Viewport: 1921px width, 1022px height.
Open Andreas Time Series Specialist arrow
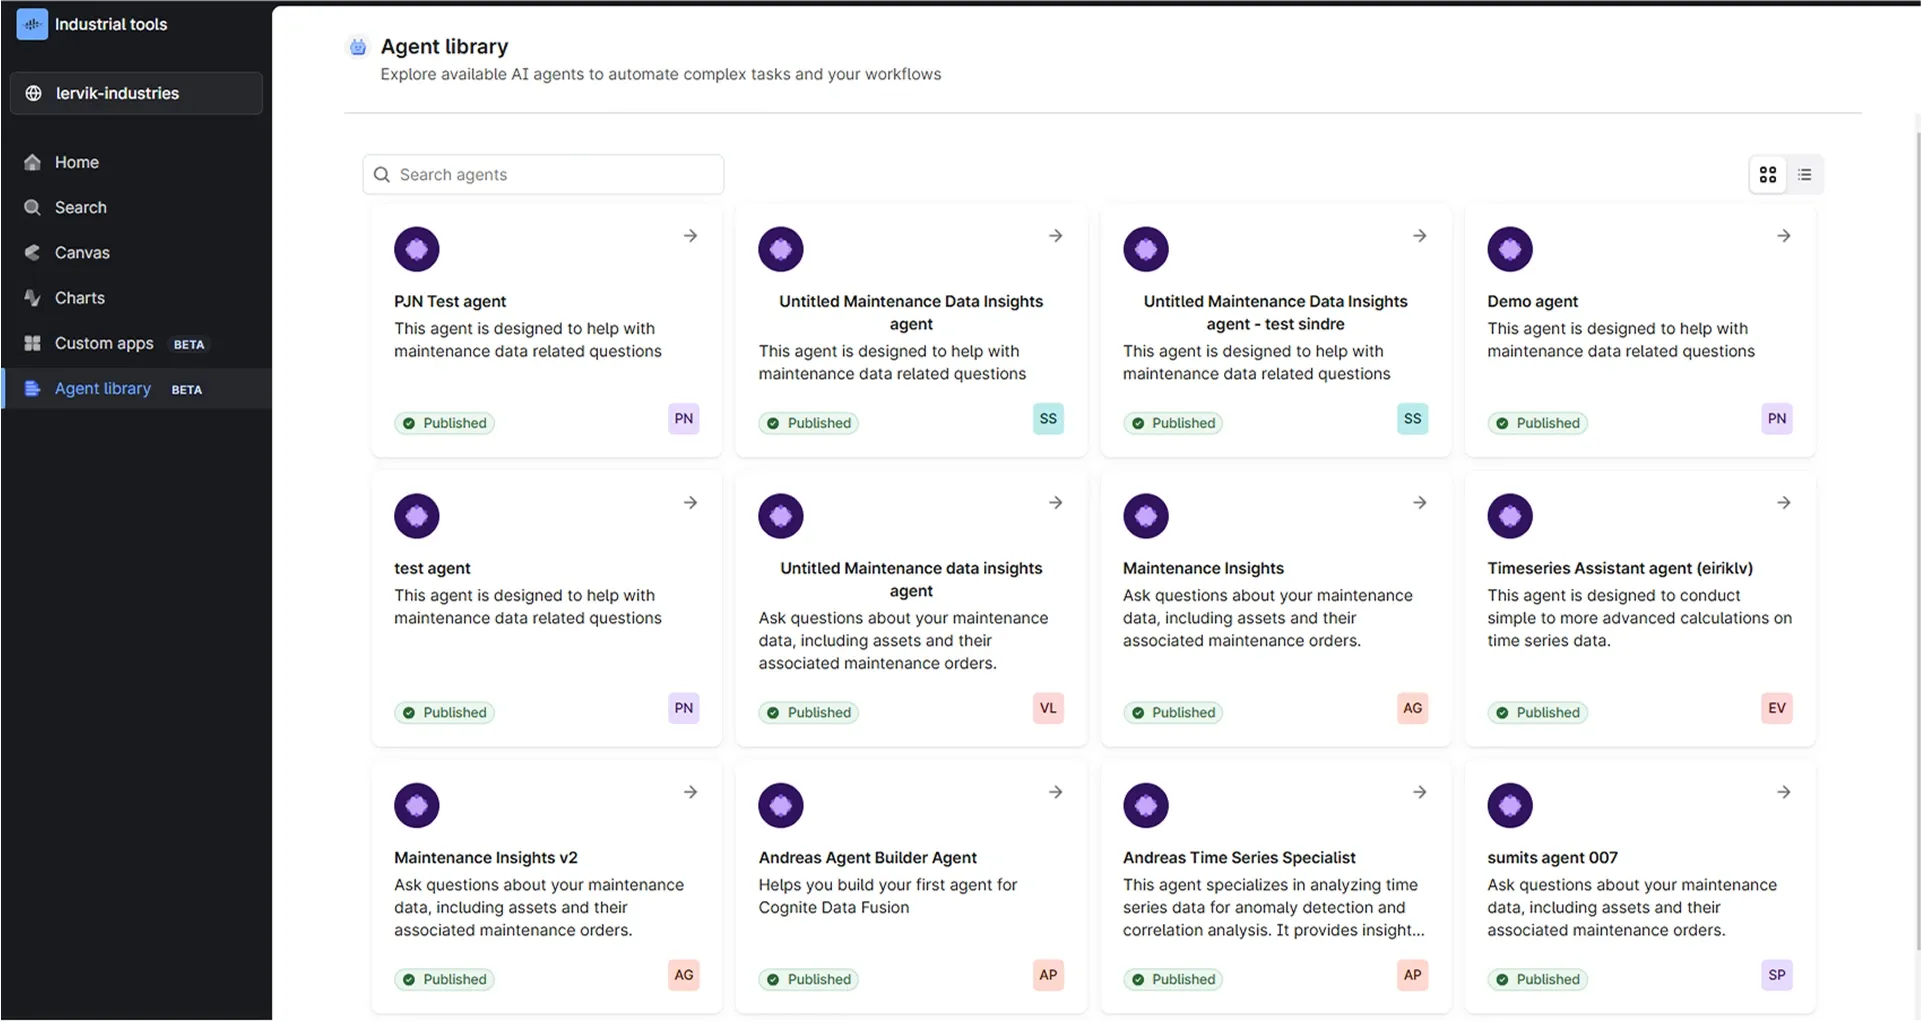tap(1419, 792)
